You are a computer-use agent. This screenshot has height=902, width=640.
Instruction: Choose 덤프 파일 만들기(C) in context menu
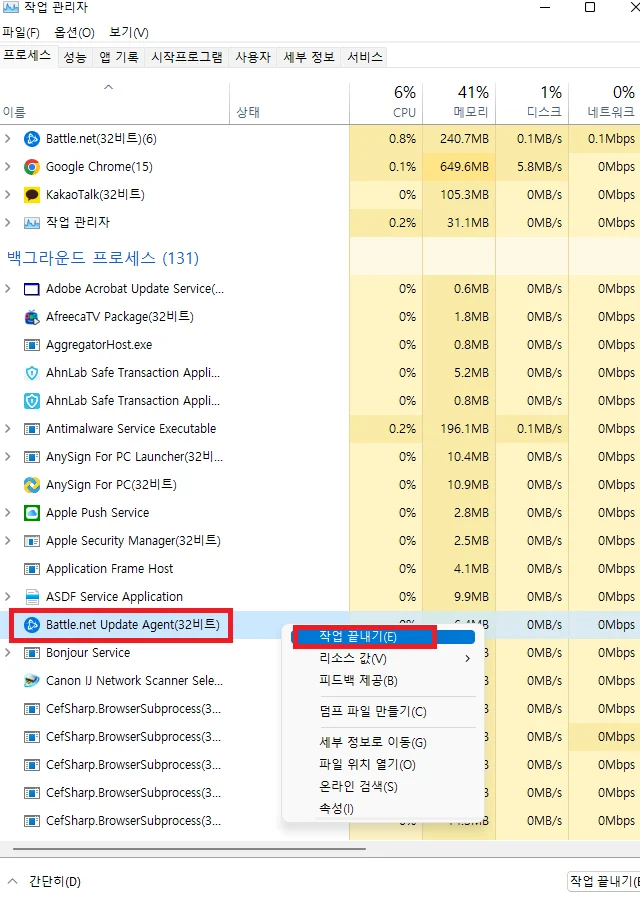point(383,712)
